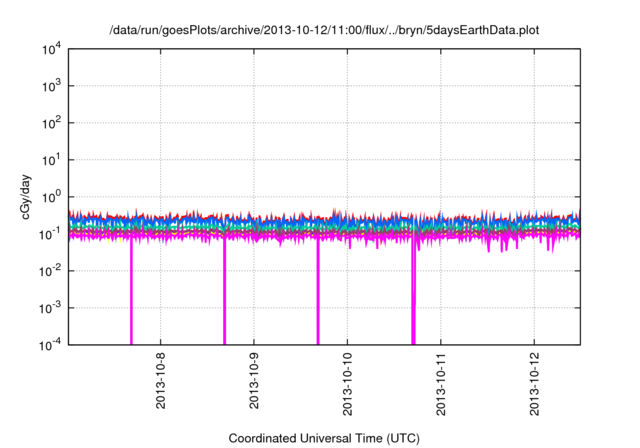This screenshot has height=448, width=640.
Task: Select the 2013-10-8 date tick label
Action: pyautogui.click(x=160, y=381)
